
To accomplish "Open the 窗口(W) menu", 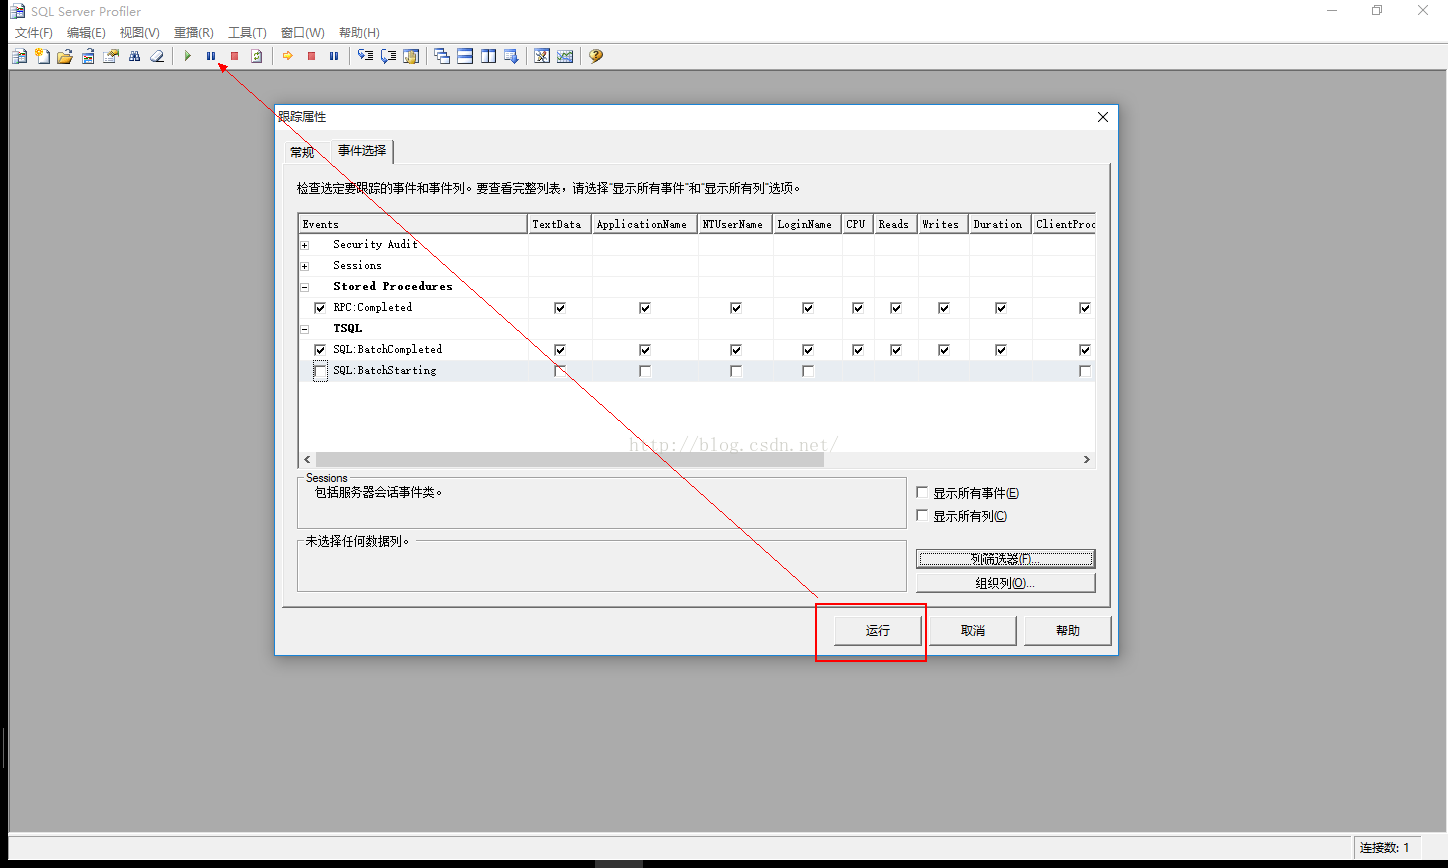I will tap(302, 33).
